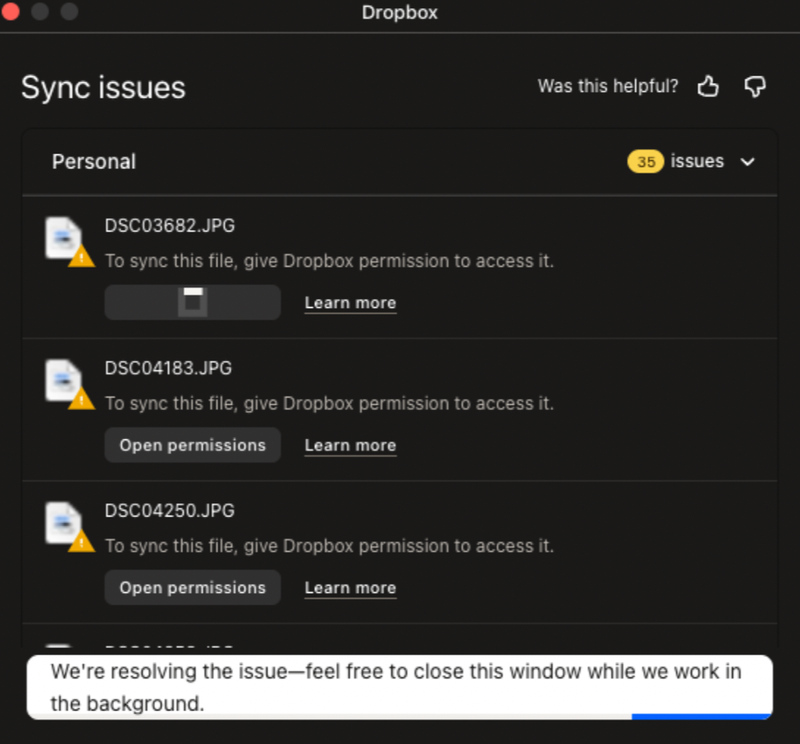Follow Learn more link under DSC04250.JPG

[x=350, y=588]
